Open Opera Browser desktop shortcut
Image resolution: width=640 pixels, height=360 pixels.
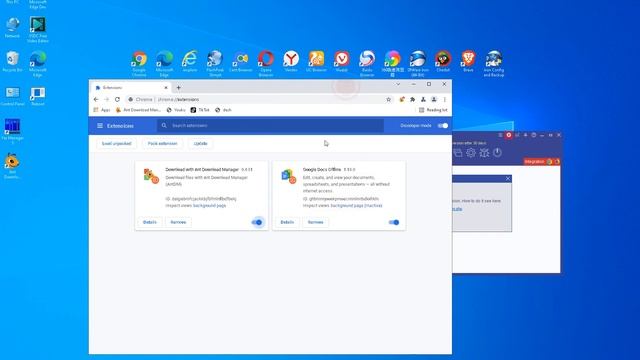(266, 63)
